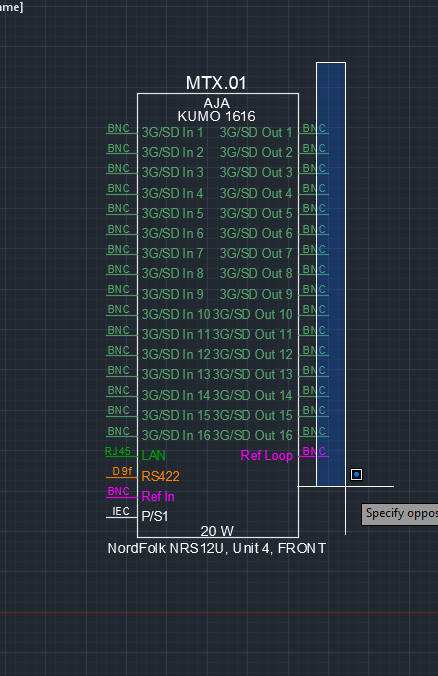
Task: Select the 3G/SD In 14 port label
Action: (176, 395)
